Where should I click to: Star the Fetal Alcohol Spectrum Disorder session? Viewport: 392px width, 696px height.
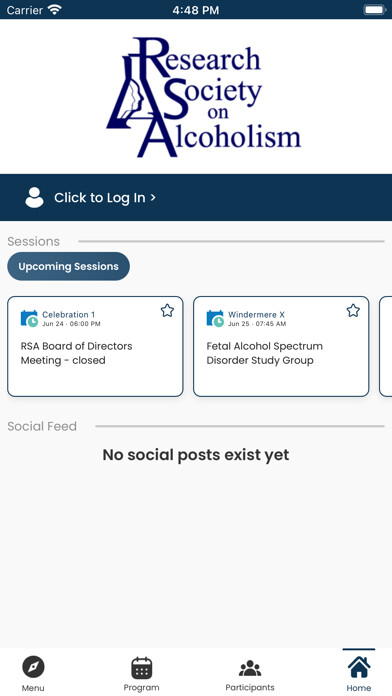[353, 310]
